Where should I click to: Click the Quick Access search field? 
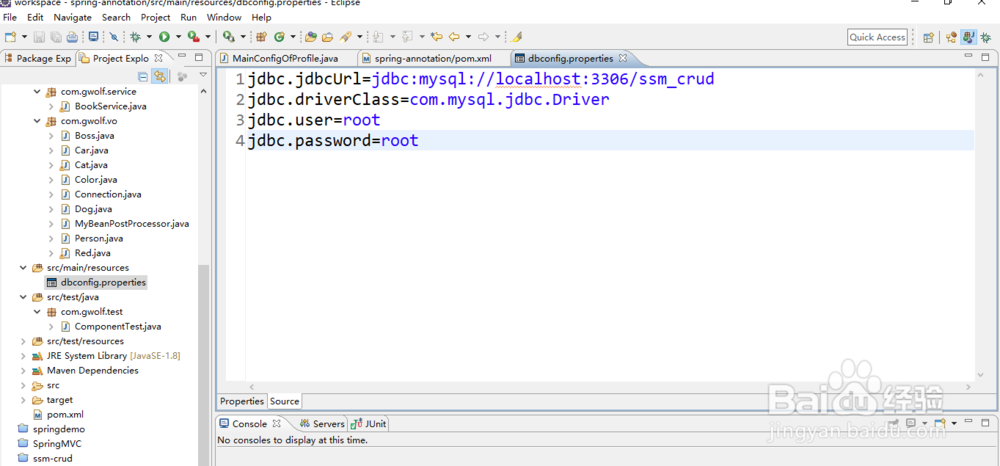point(877,37)
